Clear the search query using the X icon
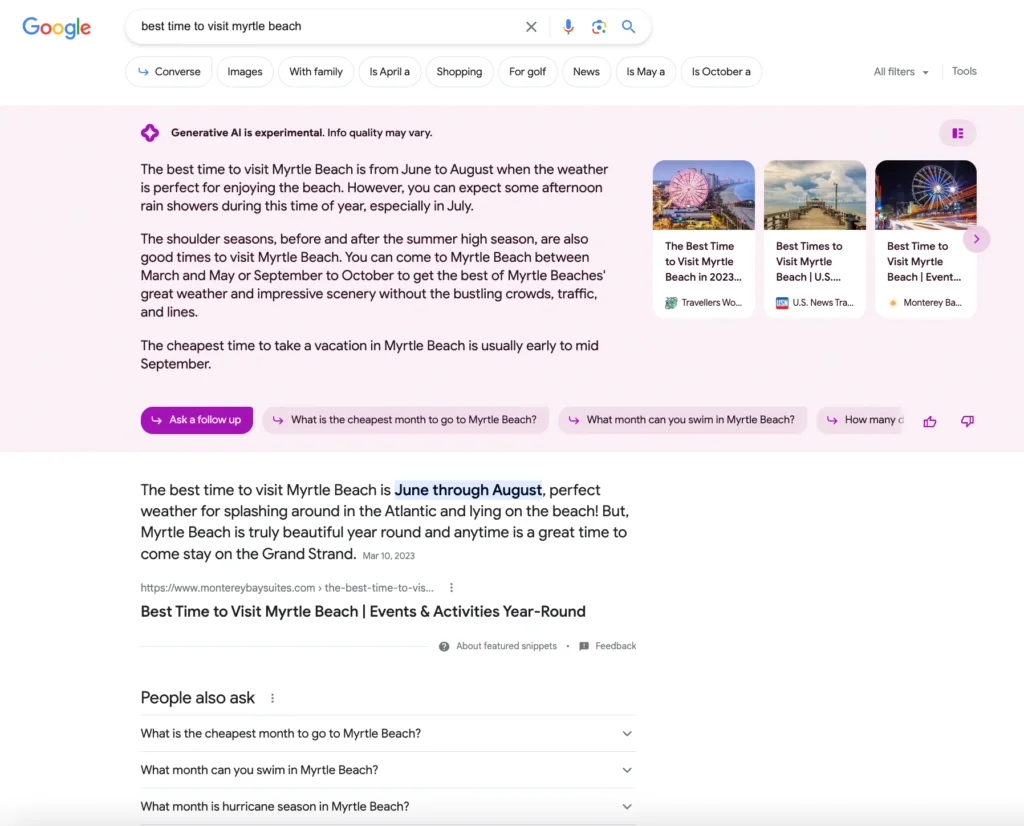 [531, 27]
